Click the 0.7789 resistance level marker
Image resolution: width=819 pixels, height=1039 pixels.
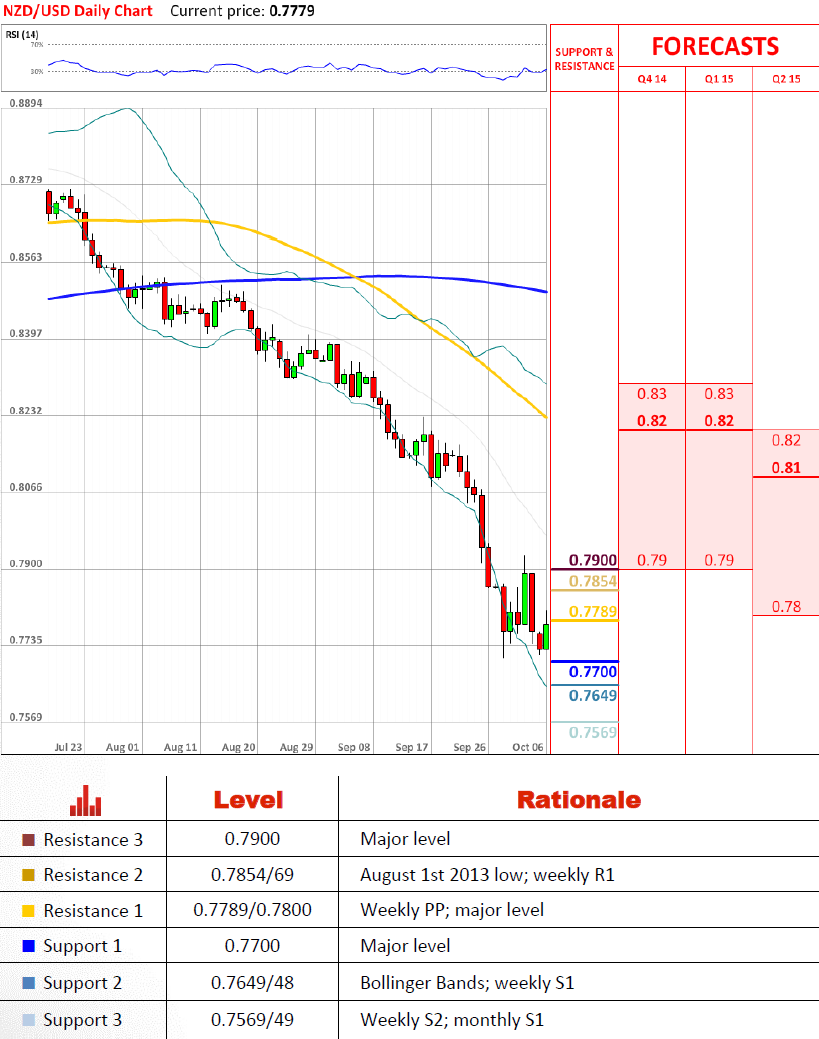pyautogui.click(x=592, y=612)
